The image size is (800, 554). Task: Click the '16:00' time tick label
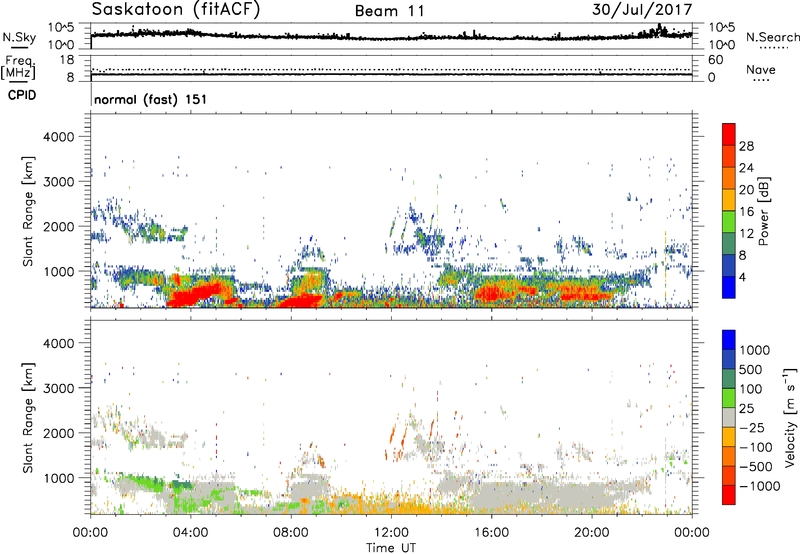tap(491, 533)
